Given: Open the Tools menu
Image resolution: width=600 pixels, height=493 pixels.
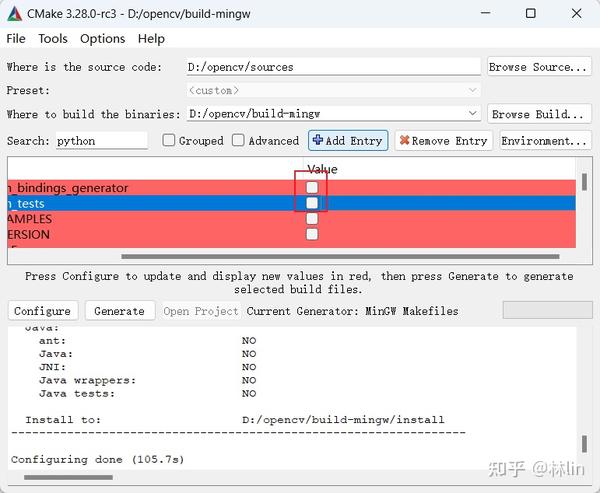Looking at the screenshot, I should 53,39.
